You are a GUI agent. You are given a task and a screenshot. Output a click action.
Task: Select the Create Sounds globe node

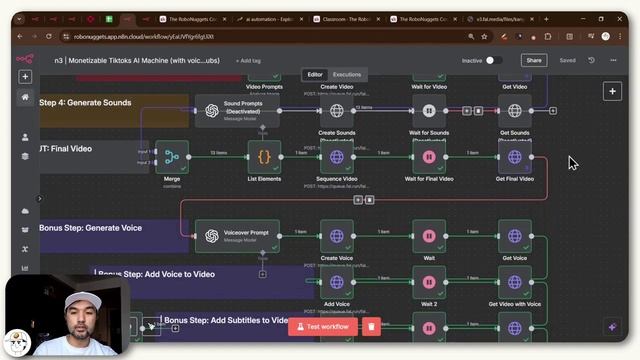337,111
